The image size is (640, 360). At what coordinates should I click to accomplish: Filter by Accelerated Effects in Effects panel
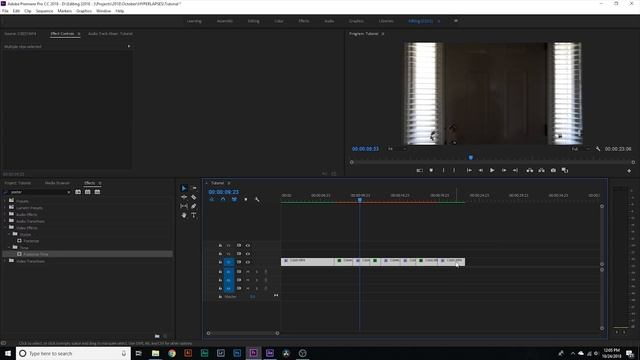coord(78,192)
